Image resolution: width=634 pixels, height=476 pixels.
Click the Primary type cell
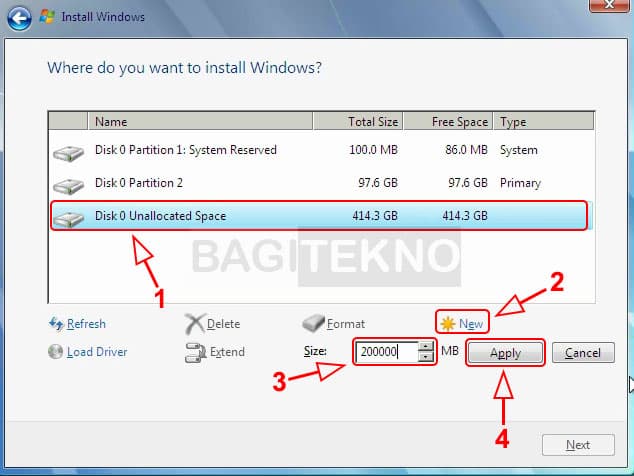click(x=520, y=183)
